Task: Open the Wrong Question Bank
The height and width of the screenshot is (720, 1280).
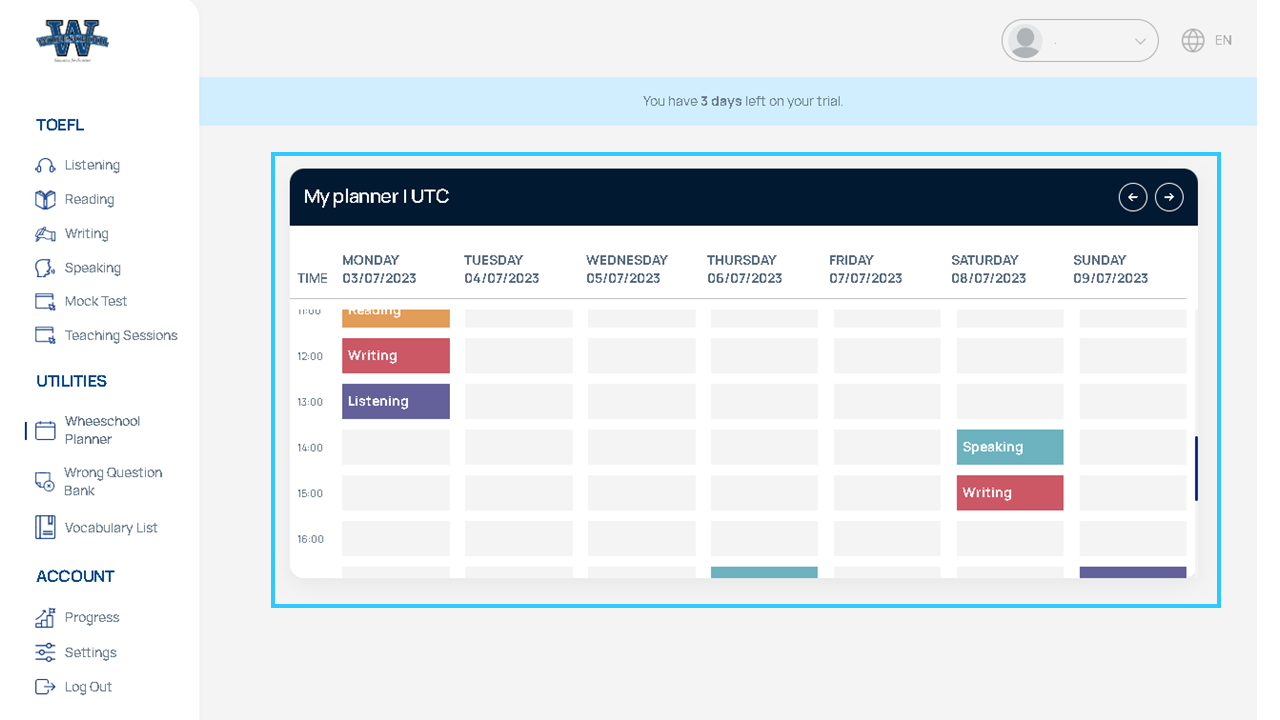Action: click(x=113, y=481)
